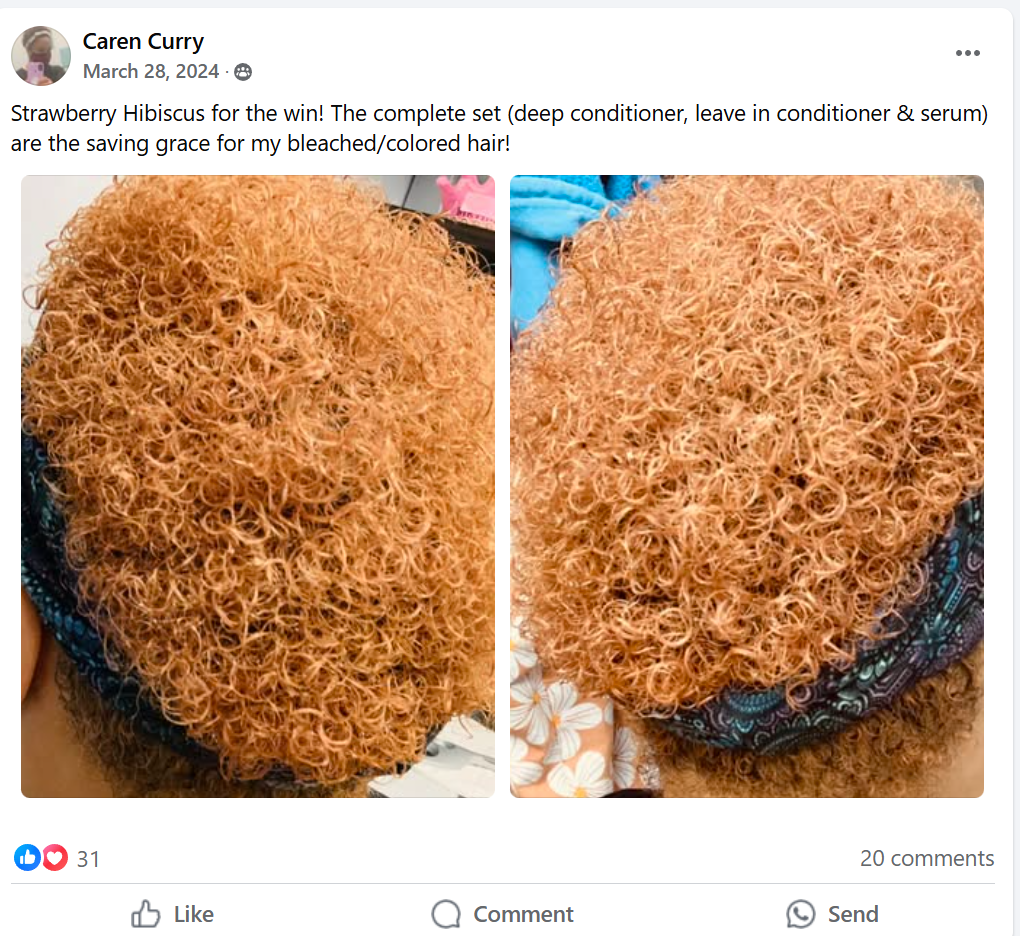The width and height of the screenshot is (1020, 936).
Task: Open the three-dot post options menu
Action: [x=967, y=53]
